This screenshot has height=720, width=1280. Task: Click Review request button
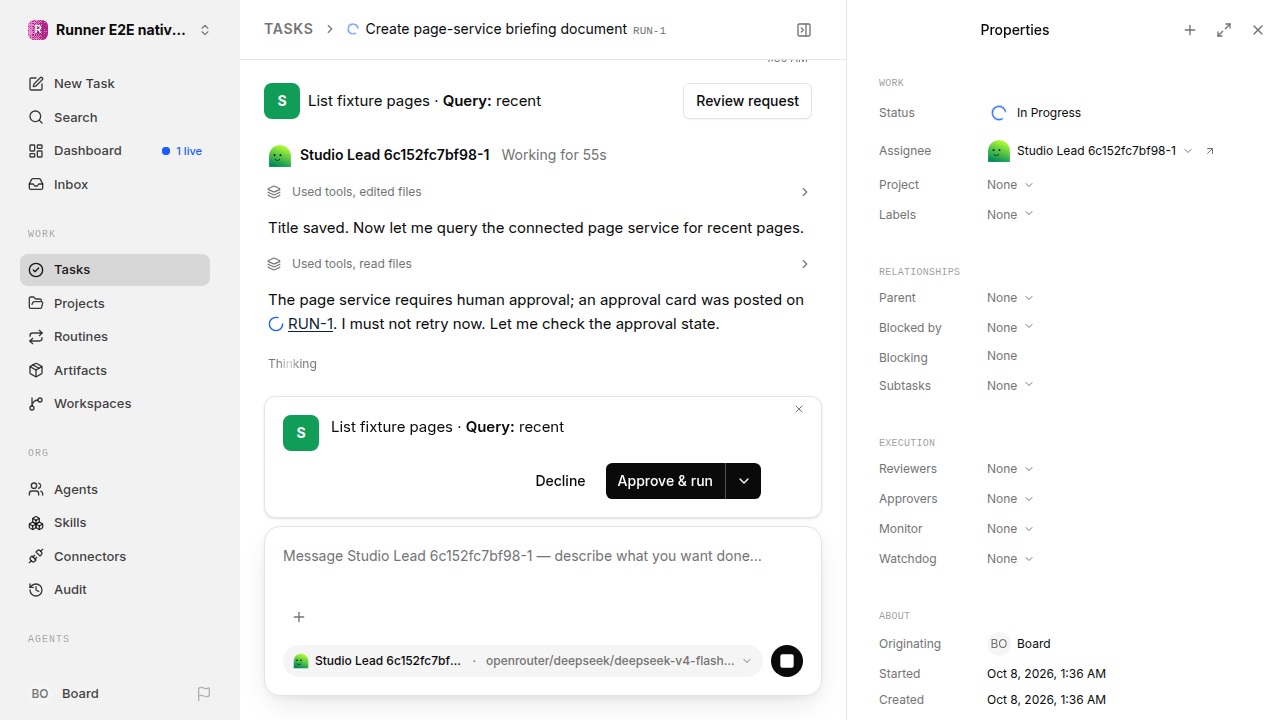[x=747, y=101]
